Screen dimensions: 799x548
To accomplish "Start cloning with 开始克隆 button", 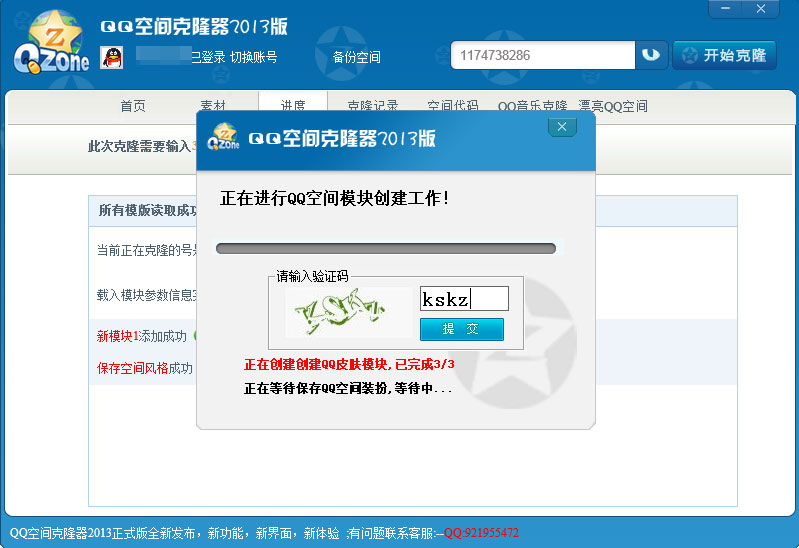I will point(725,55).
